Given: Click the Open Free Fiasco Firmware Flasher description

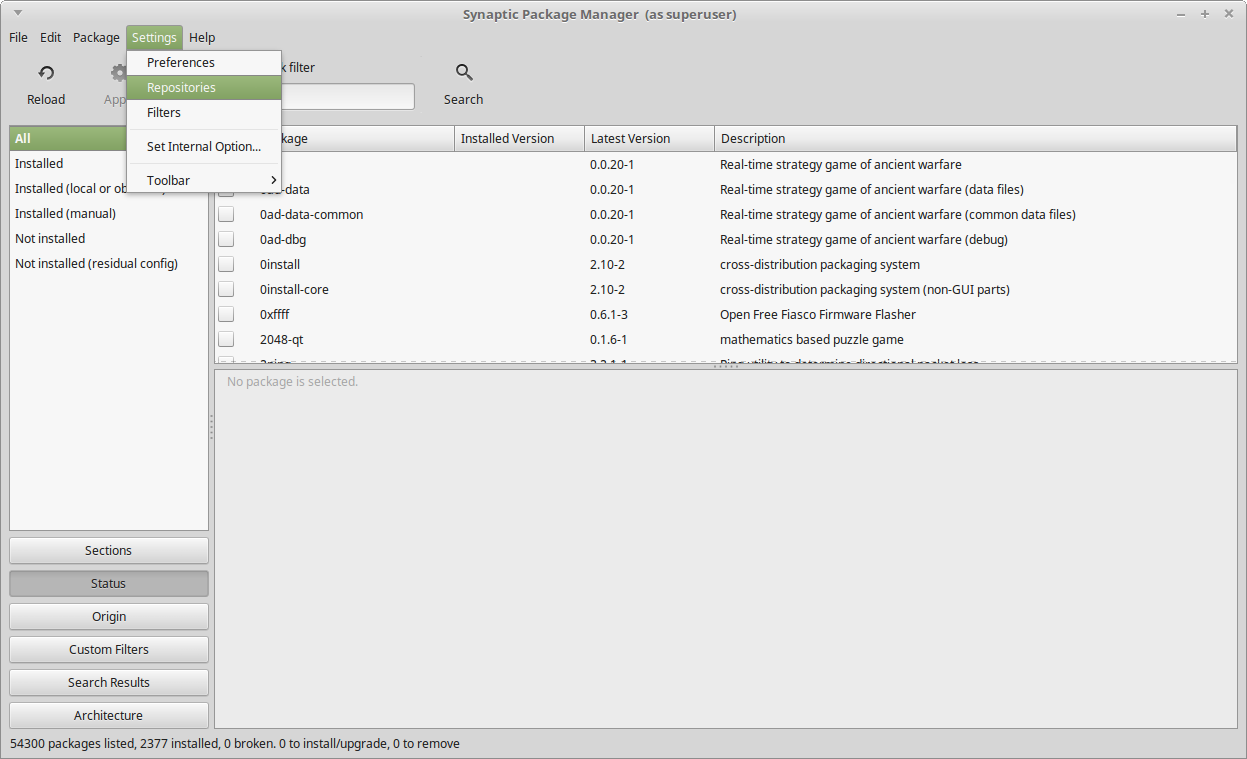Looking at the screenshot, I should click(818, 314).
